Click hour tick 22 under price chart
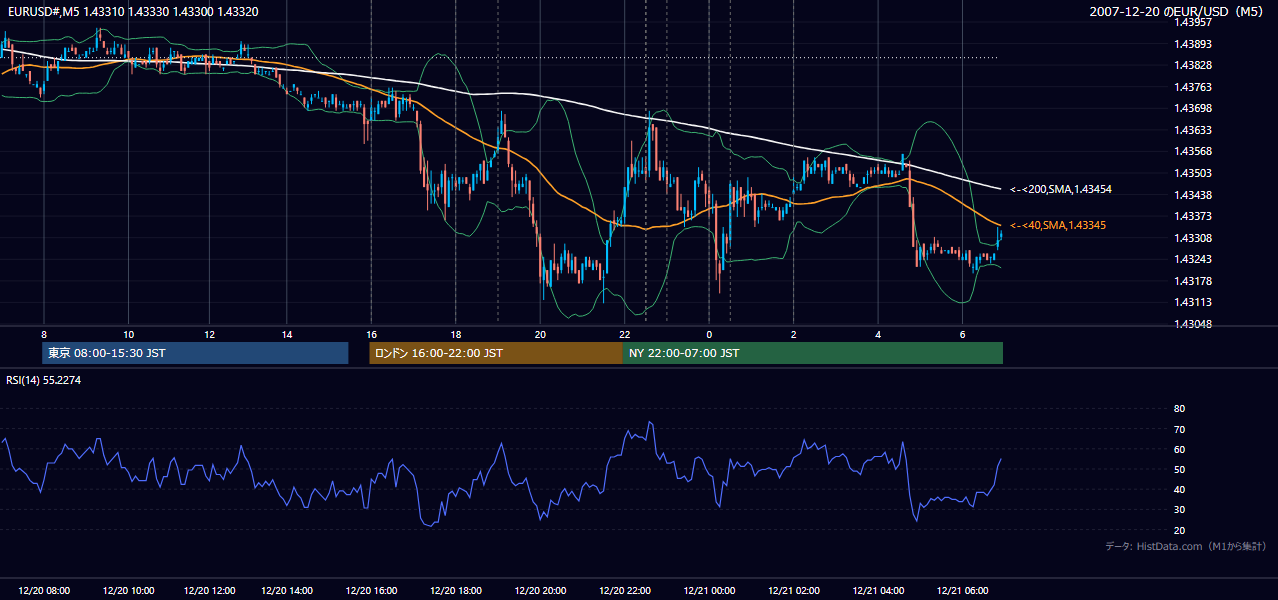This screenshot has width=1278, height=600. tap(624, 334)
